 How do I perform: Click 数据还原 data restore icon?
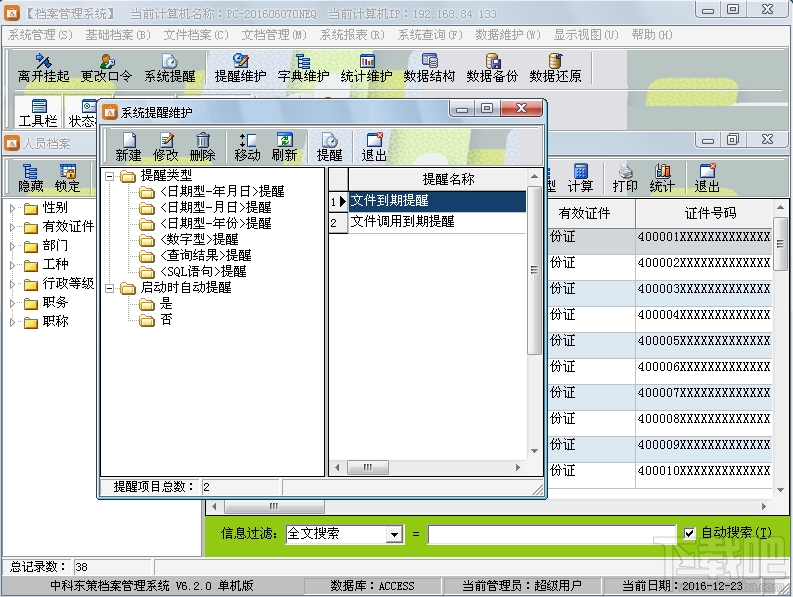tap(555, 68)
